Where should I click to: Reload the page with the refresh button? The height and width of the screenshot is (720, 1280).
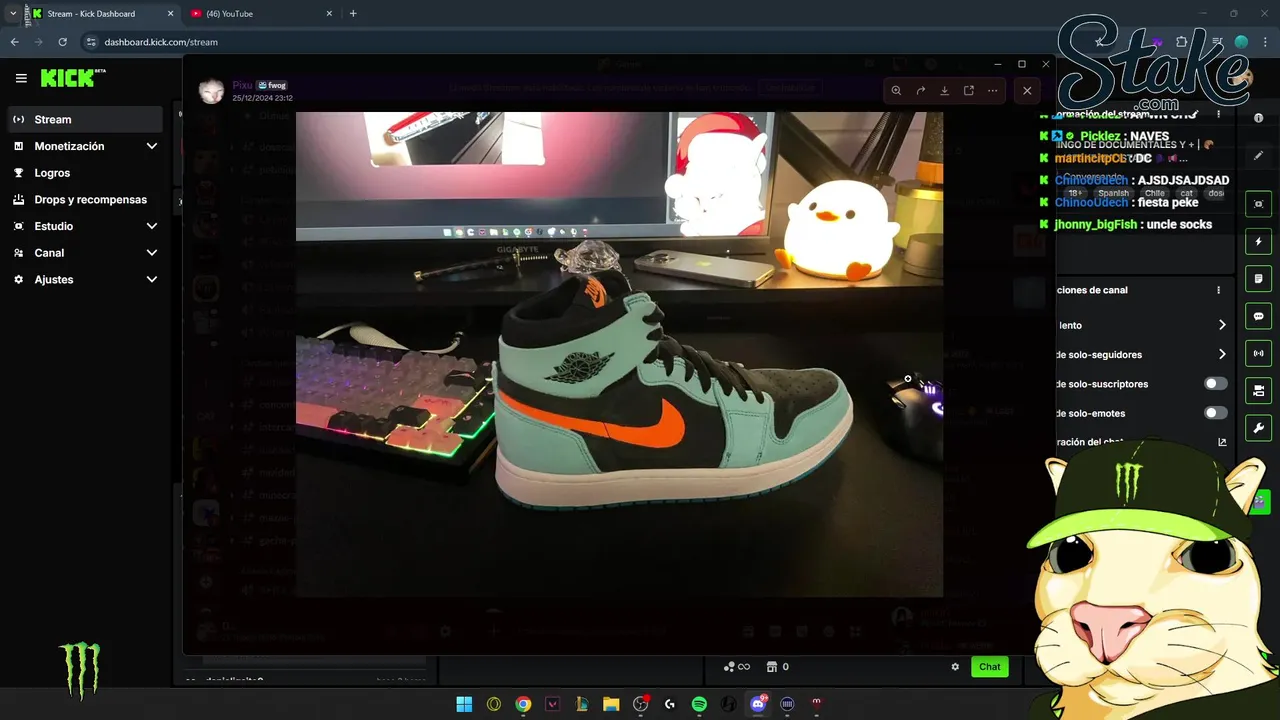pos(62,42)
